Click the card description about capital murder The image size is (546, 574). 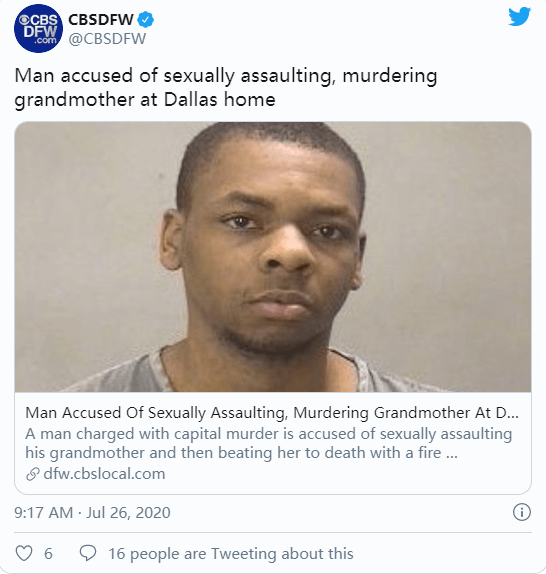tap(268, 443)
